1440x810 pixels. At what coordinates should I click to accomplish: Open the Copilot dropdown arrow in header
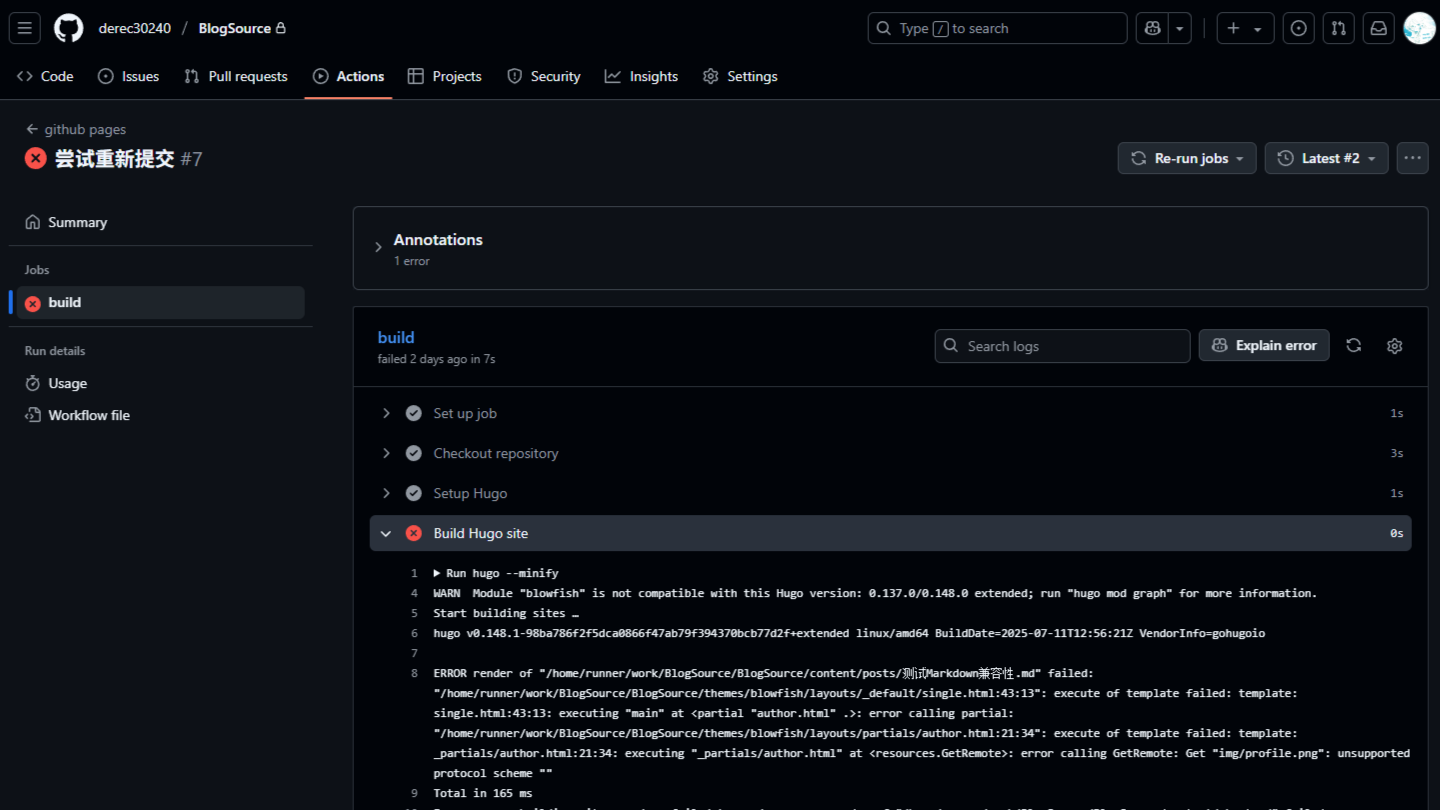click(x=1180, y=28)
